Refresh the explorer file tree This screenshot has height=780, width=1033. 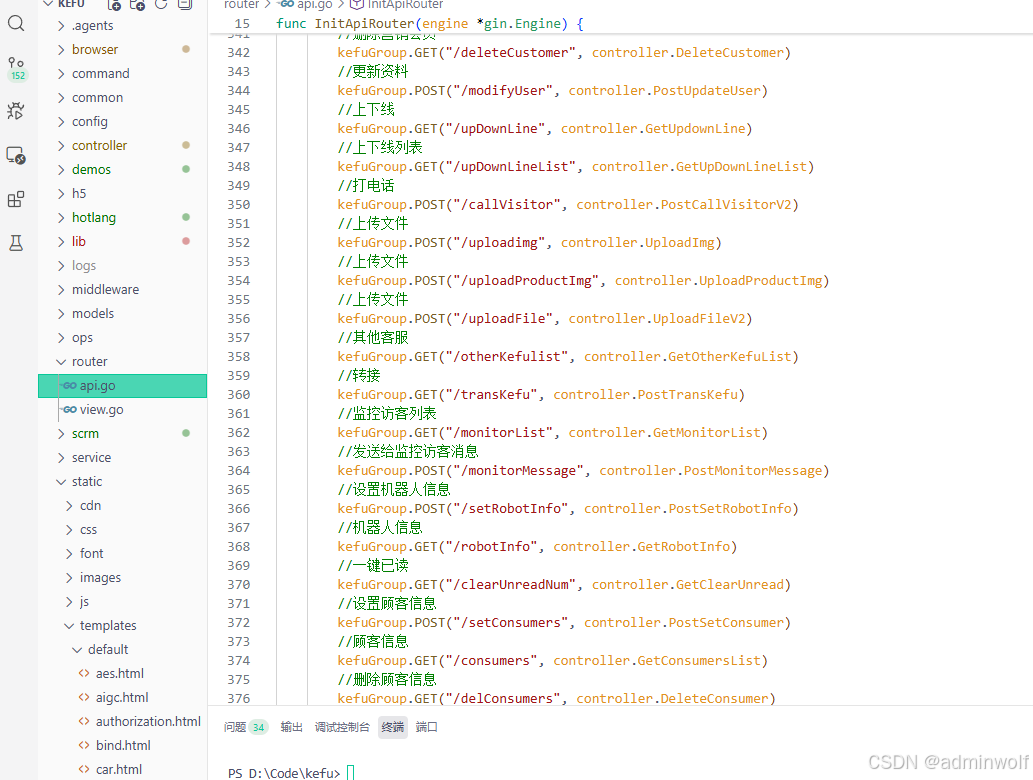161,4
